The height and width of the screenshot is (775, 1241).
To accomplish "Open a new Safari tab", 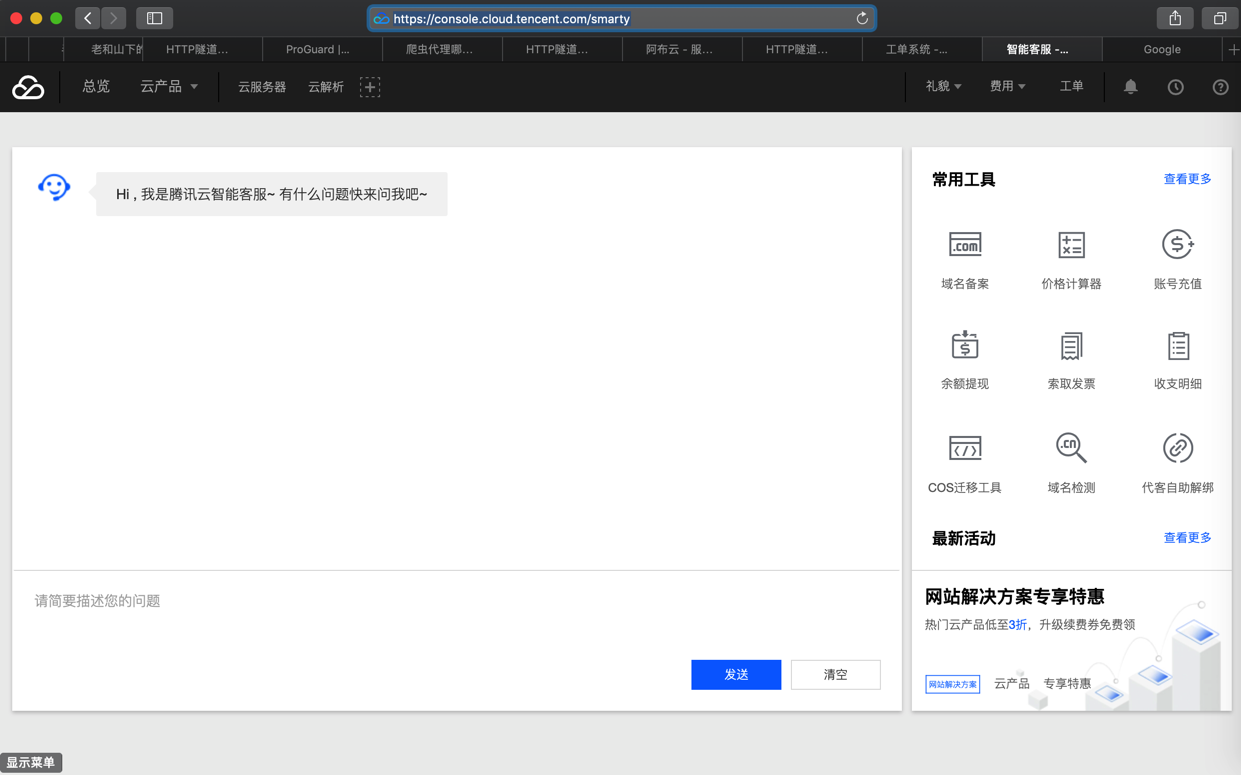I will (1232, 49).
